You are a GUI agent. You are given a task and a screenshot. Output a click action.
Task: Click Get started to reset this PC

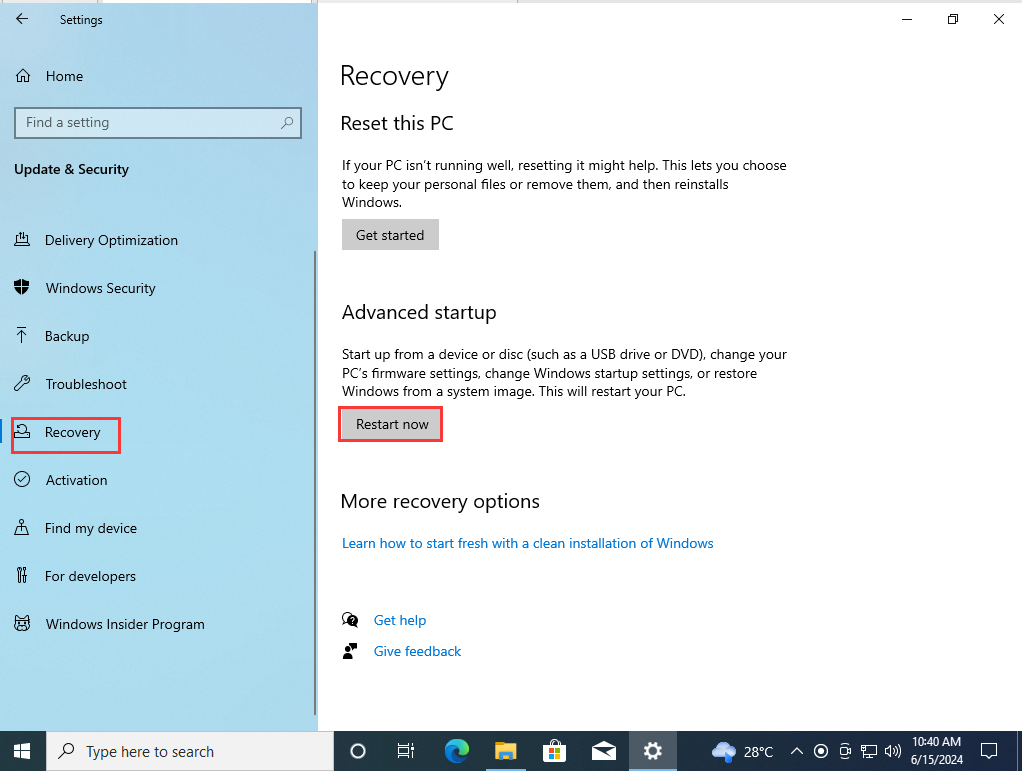[390, 234]
